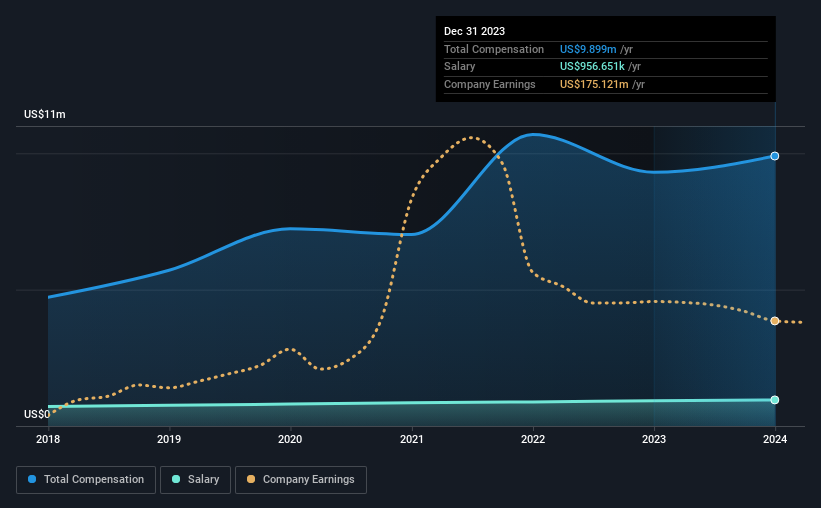The height and width of the screenshot is (508, 821).
Task: Click the US$956.651k salary value
Action: [x=592, y=67]
